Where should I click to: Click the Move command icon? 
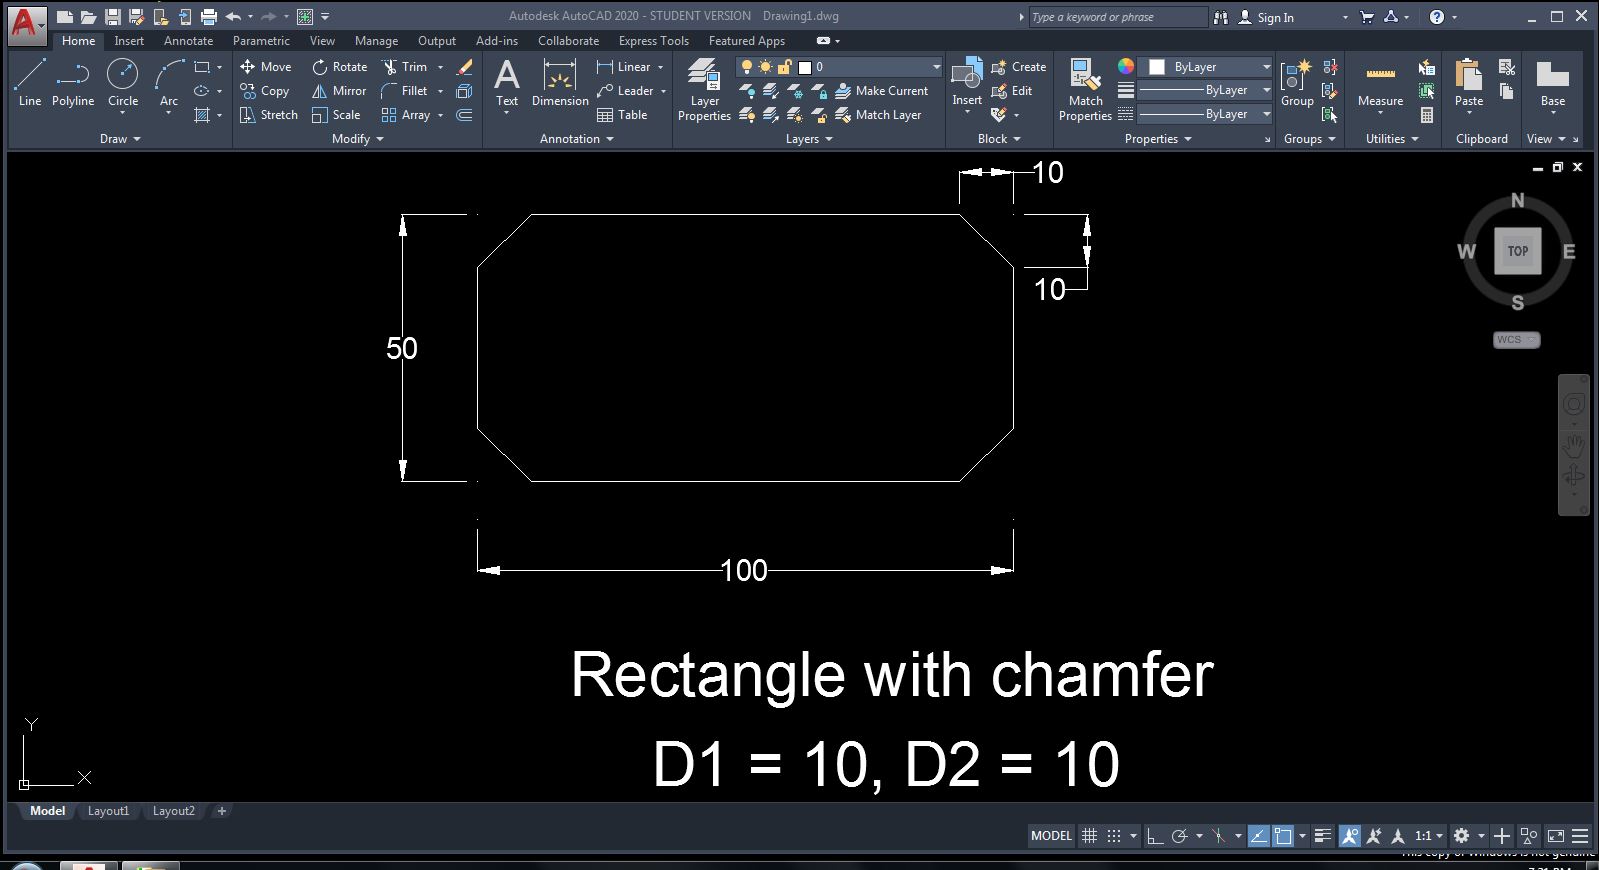247,67
